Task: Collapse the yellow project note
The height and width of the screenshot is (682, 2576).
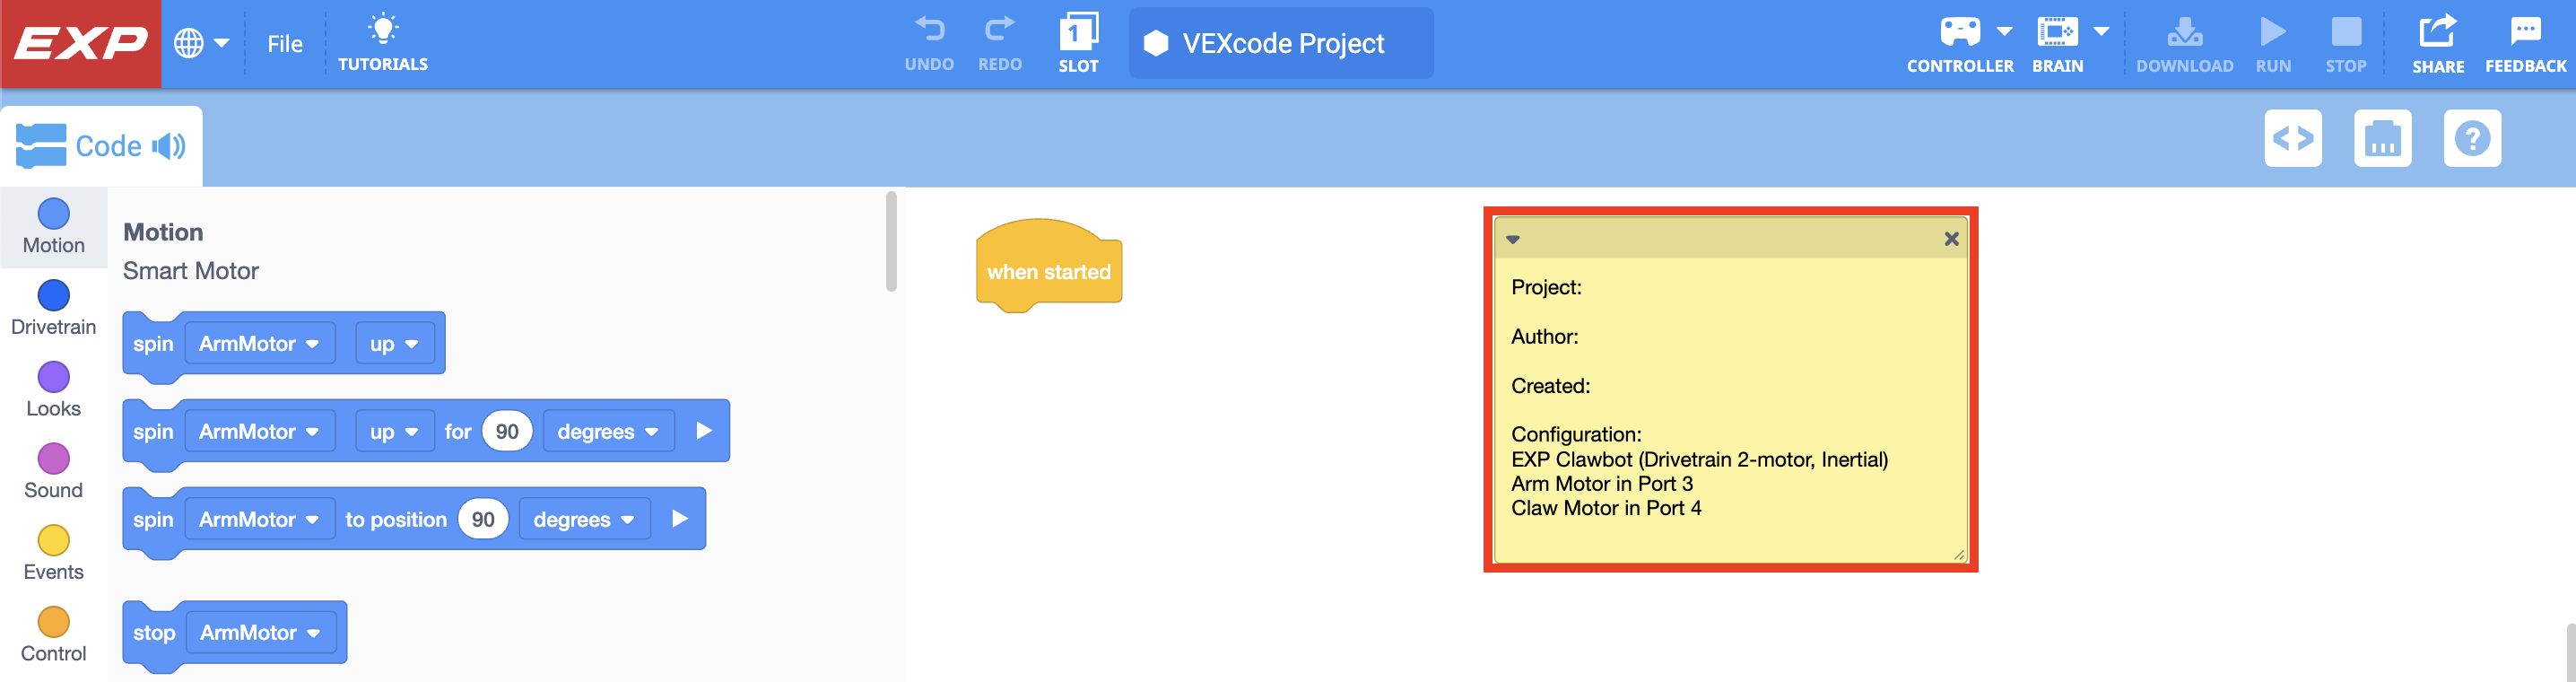Action: (1512, 240)
